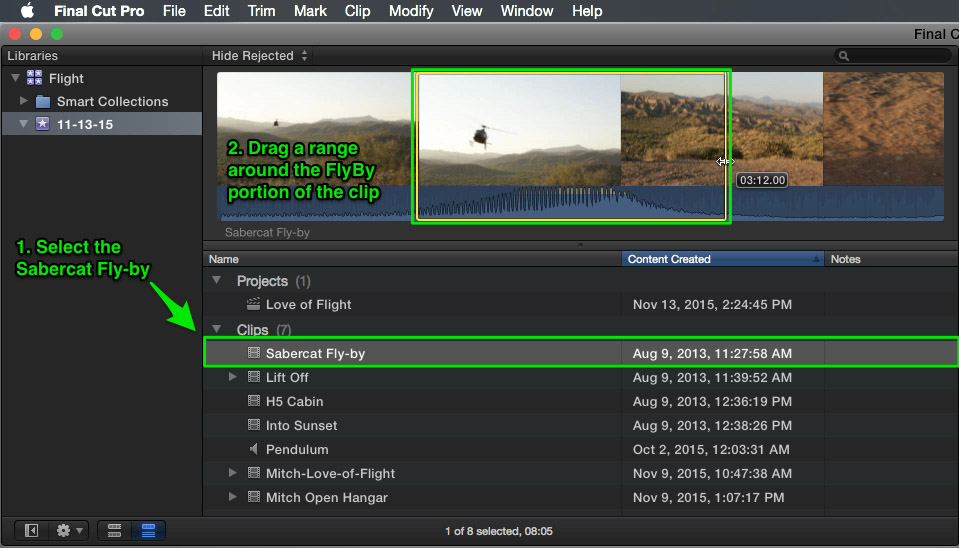Select the Flight library icon
This screenshot has width=959, height=548.
point(35,78)
